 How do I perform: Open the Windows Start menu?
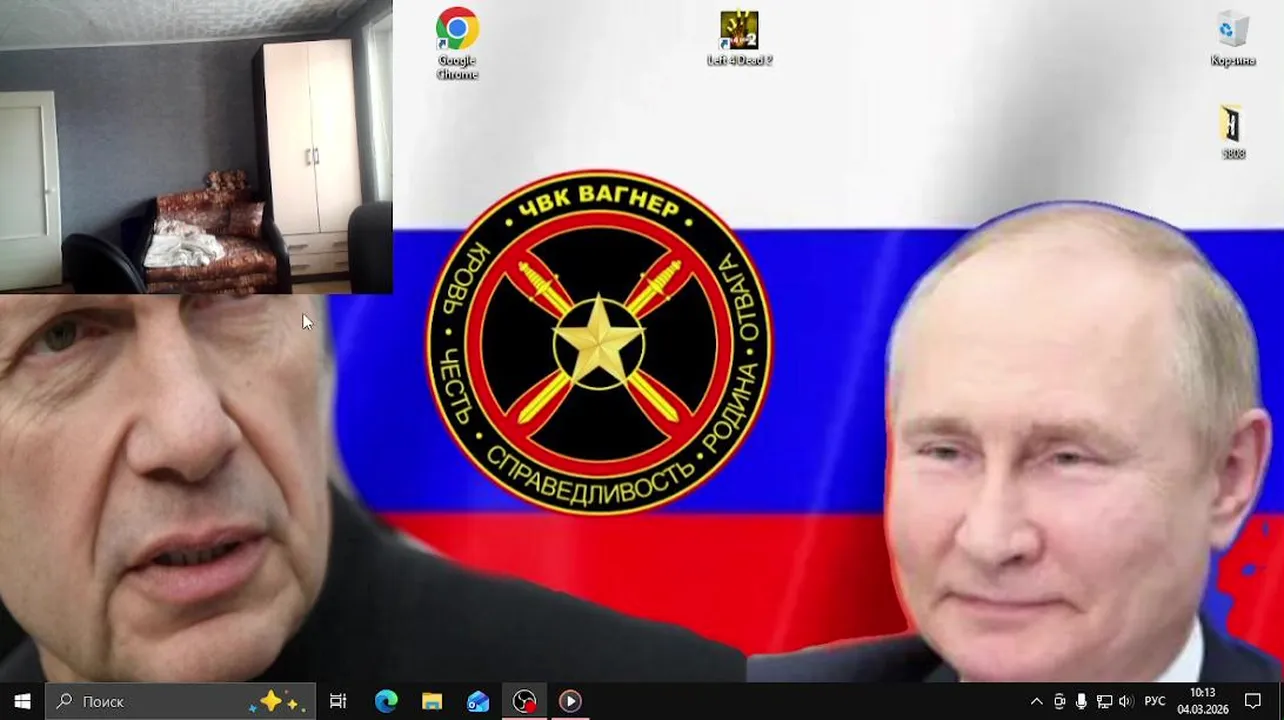22,701
